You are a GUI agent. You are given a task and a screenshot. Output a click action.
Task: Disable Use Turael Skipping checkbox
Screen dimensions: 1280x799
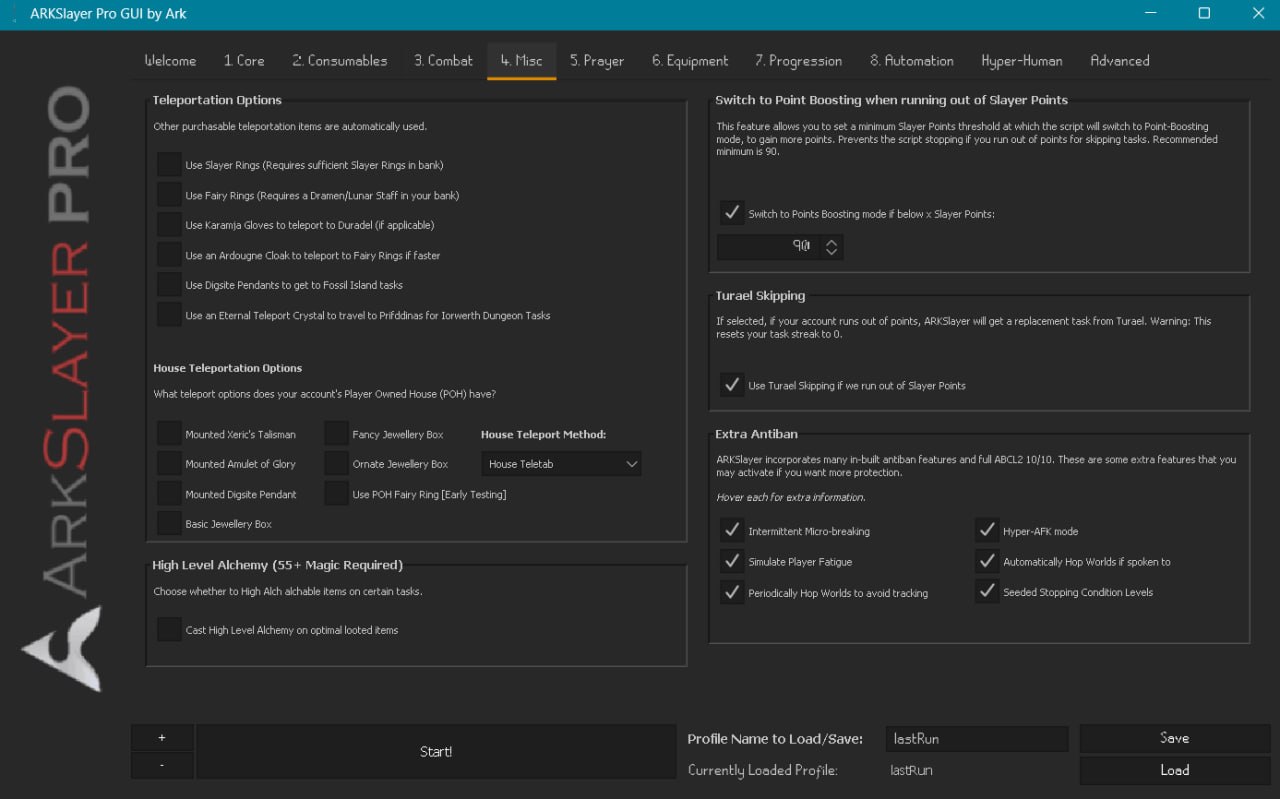732,385
